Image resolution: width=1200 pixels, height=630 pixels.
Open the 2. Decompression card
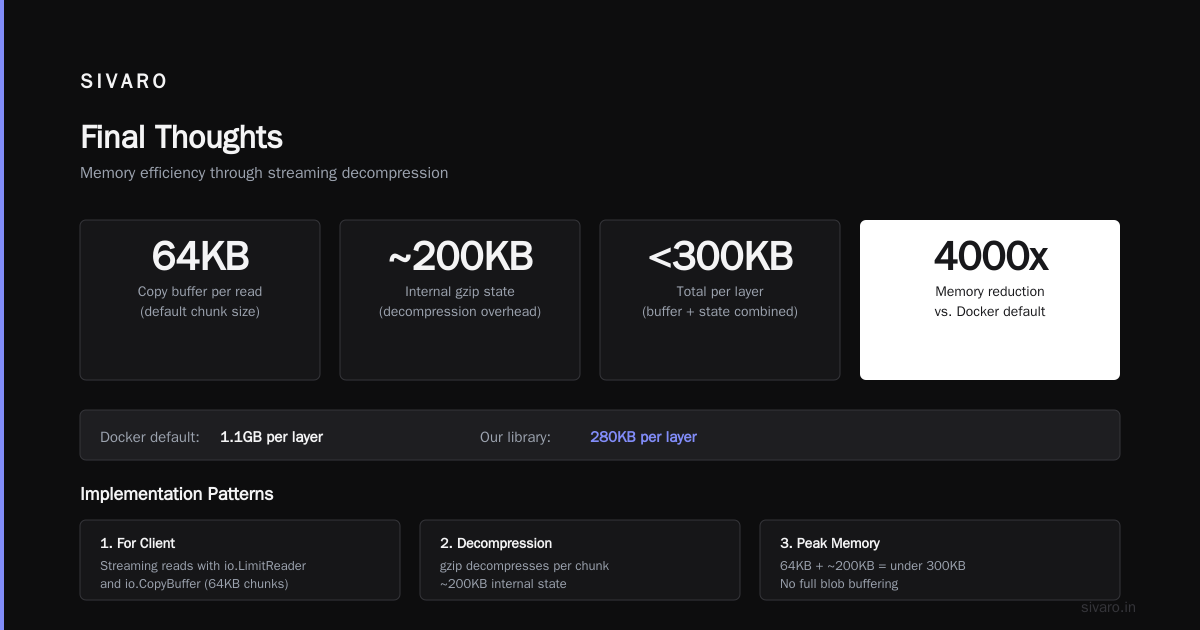coord(580,560)
